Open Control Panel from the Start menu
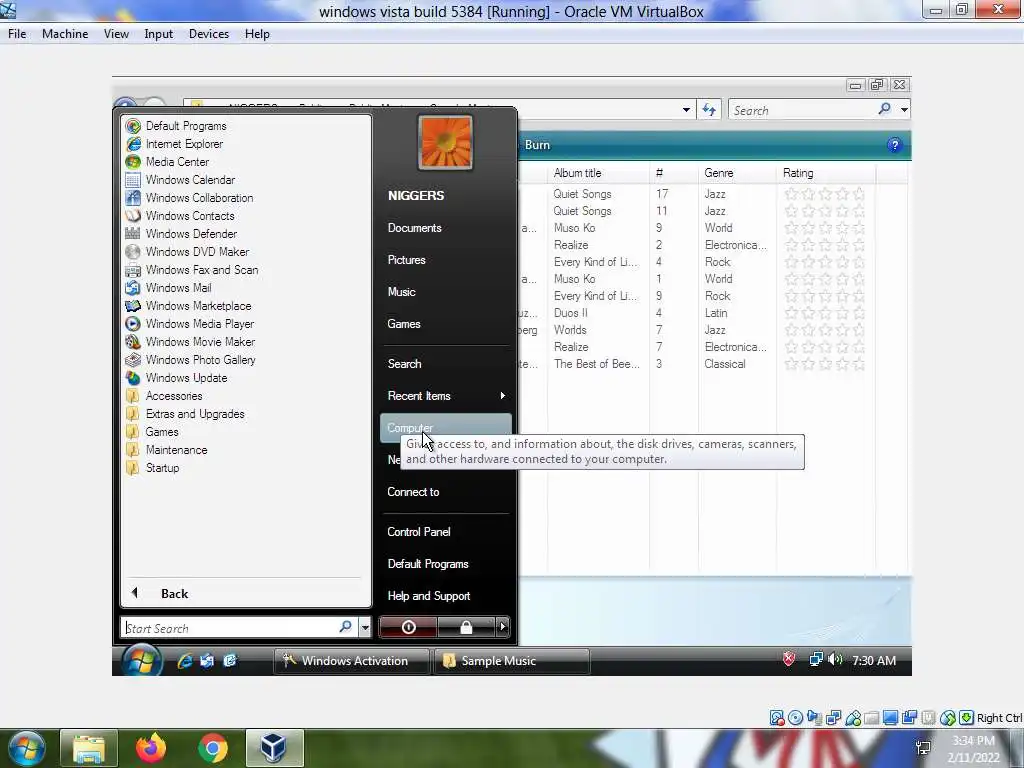 tap(419, 532)
